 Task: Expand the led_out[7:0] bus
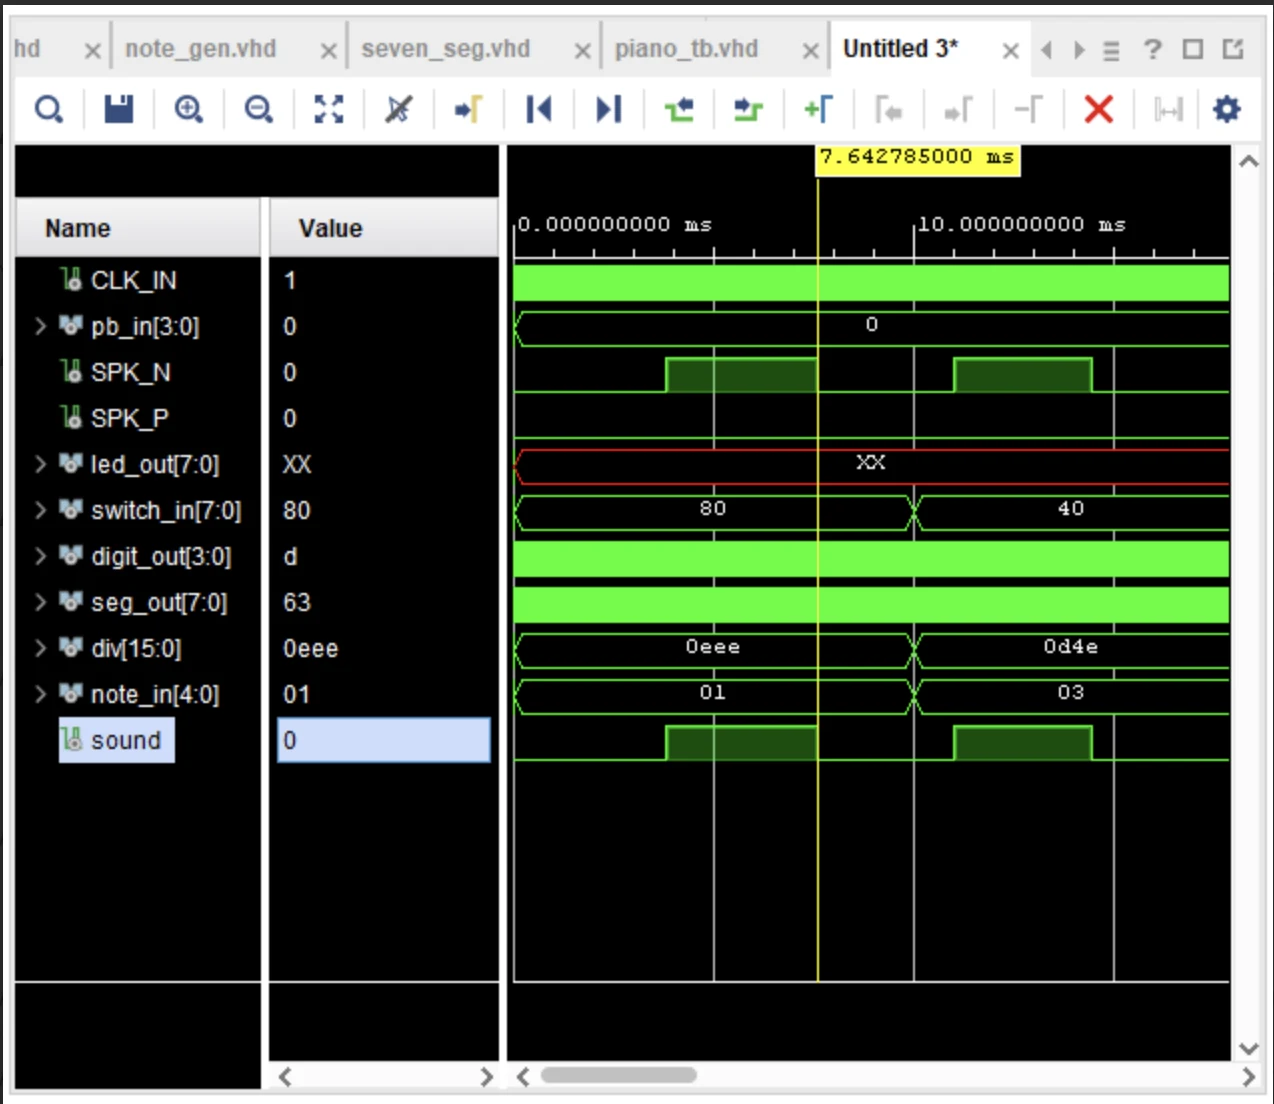[40, 464]
